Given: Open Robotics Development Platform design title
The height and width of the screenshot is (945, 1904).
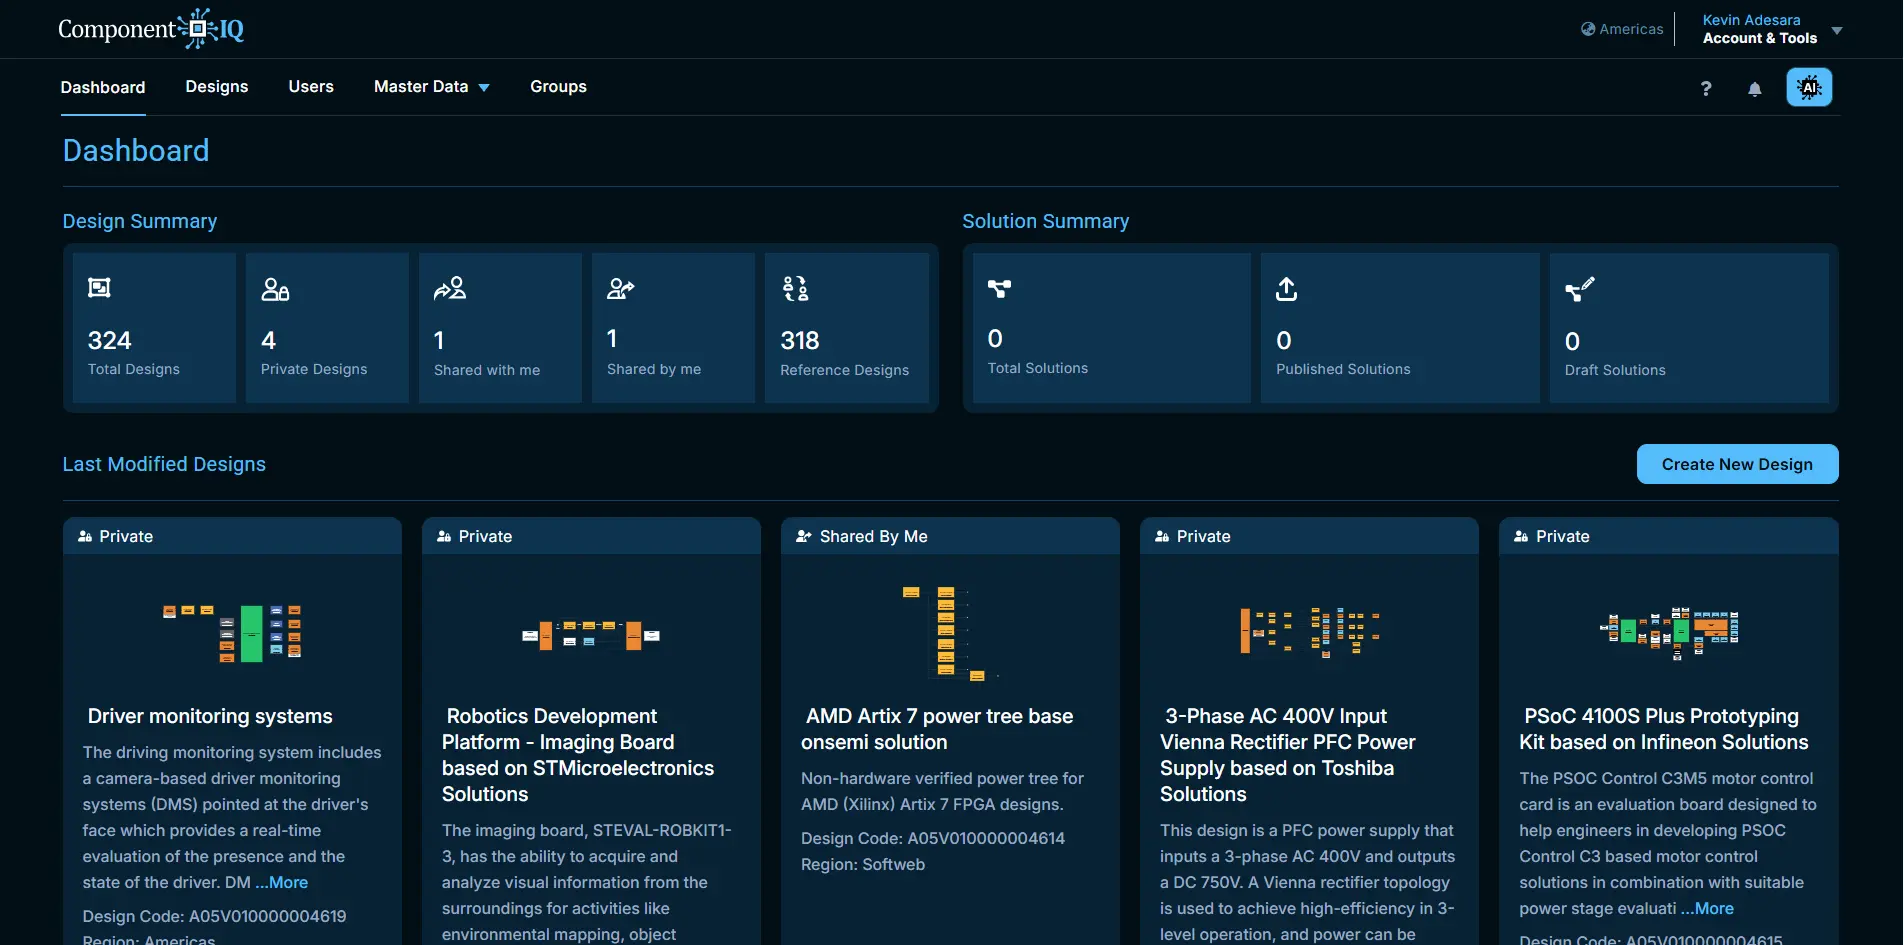Looking at the screenshot, I should pyautogui.click(x=578, y=755).
